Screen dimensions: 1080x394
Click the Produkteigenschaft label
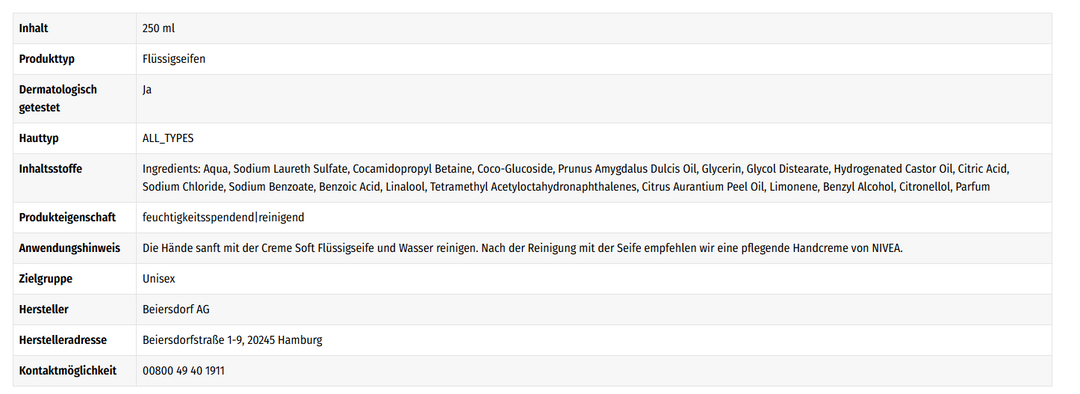[x=68, y=218]
